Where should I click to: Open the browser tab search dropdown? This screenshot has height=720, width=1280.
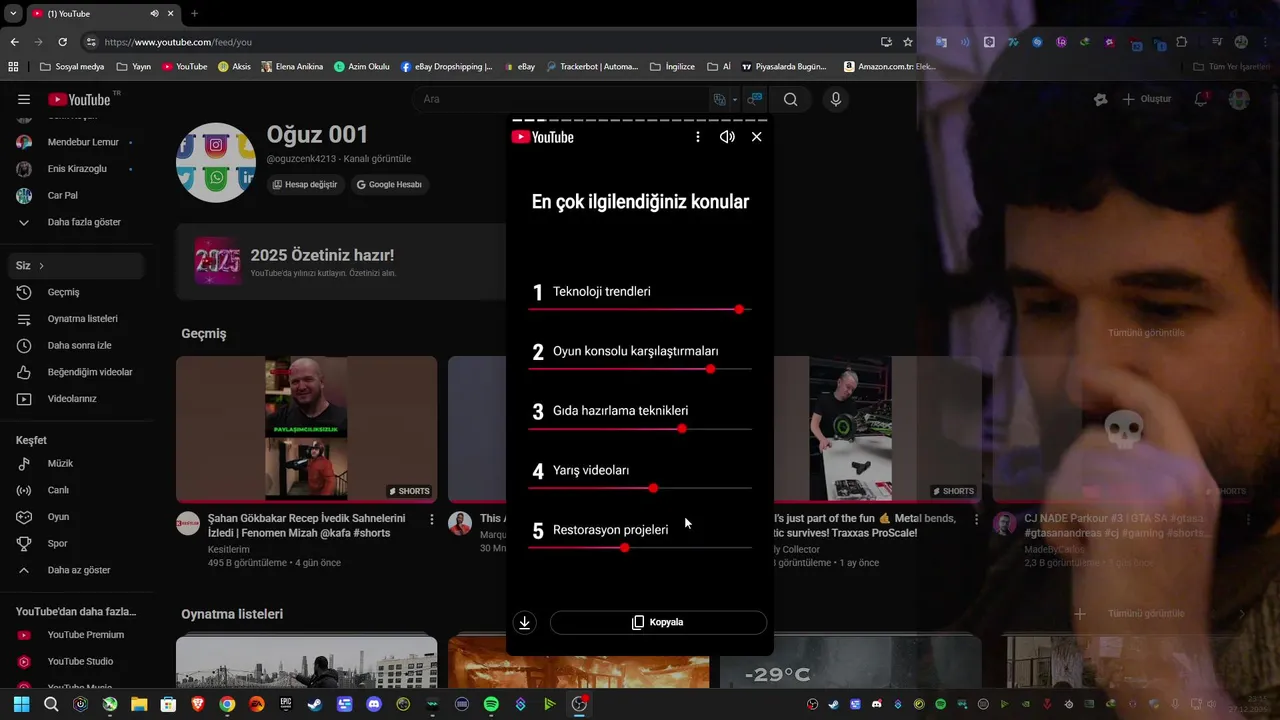click(x=13, y=13)
